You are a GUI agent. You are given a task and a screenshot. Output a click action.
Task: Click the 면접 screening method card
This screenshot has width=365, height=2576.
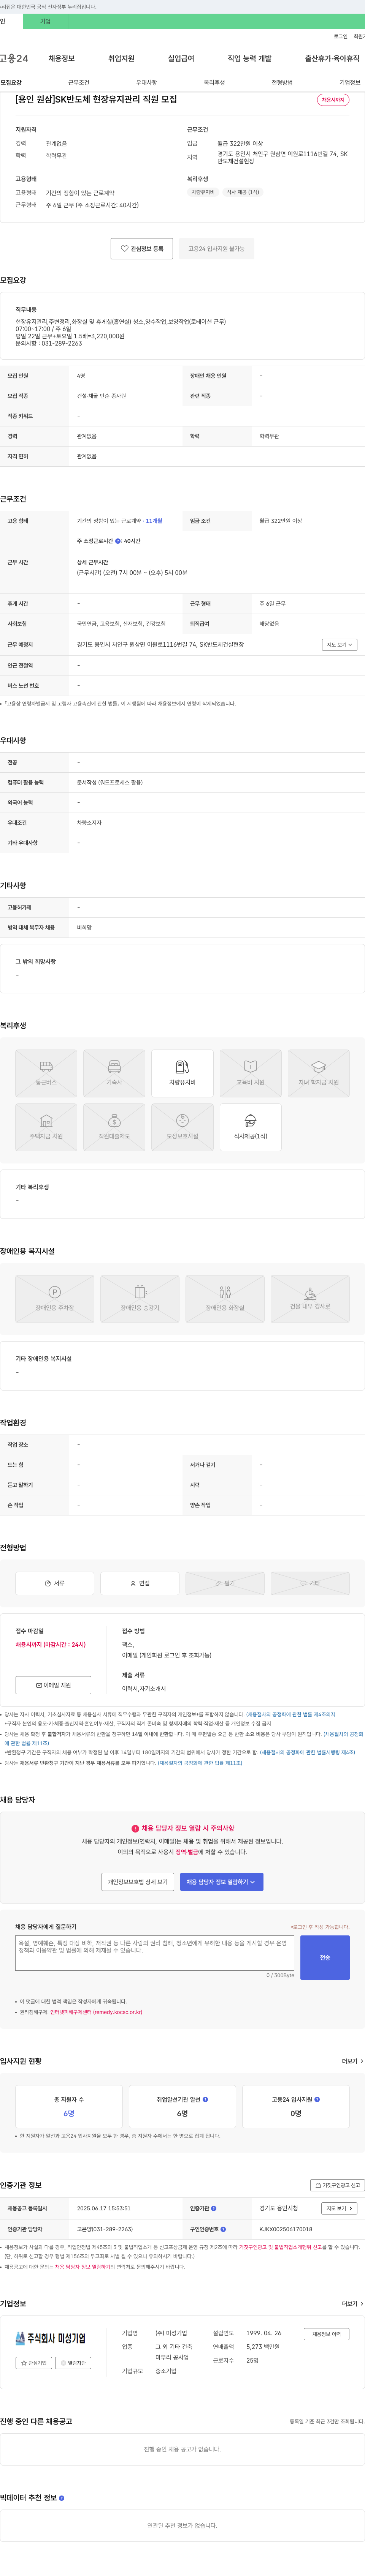coord(140,1583)
